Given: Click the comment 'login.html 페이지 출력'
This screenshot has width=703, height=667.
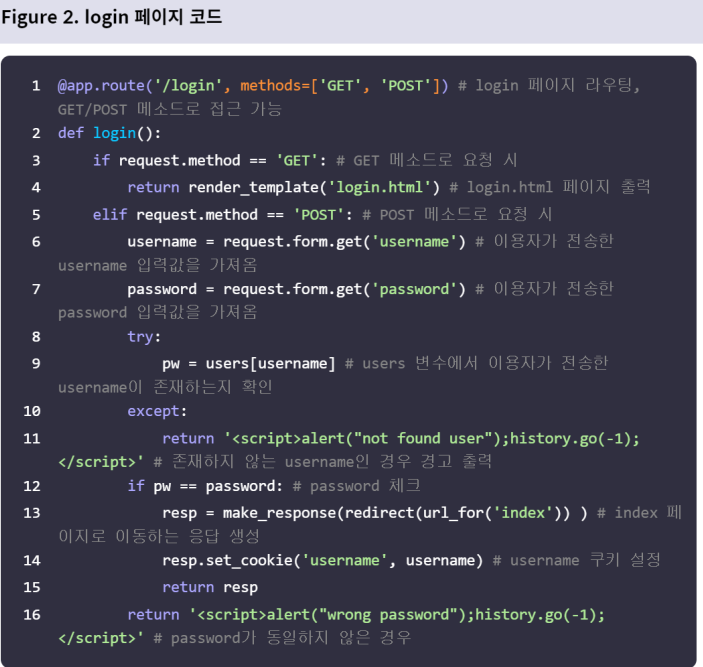Looking at the screenshot, I should [550, 187].
